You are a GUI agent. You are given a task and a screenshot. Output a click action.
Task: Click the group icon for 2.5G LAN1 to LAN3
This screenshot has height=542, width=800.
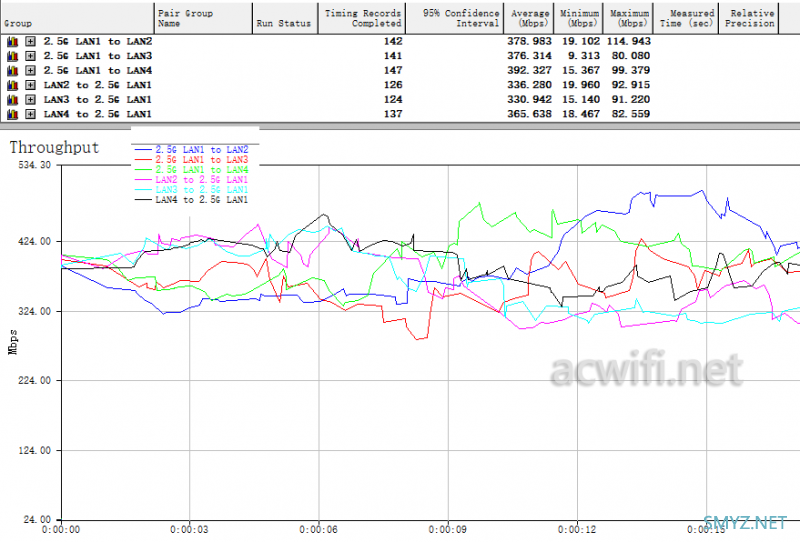click(x=12, y=56)
